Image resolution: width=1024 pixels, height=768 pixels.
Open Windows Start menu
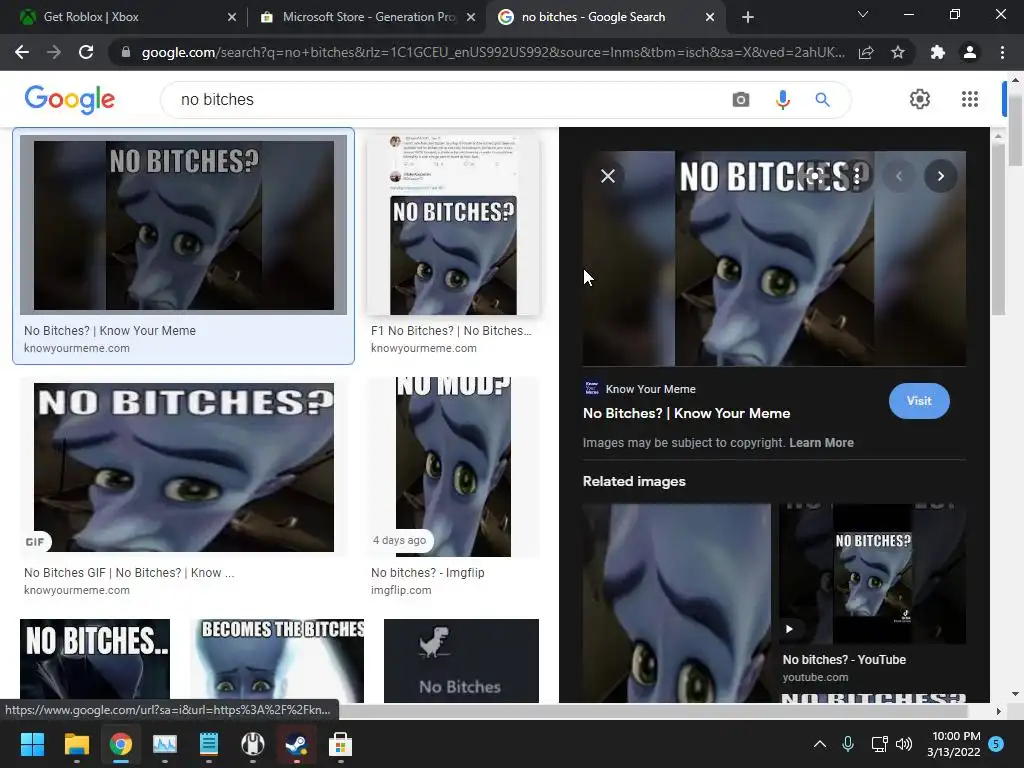coord(32,744)
